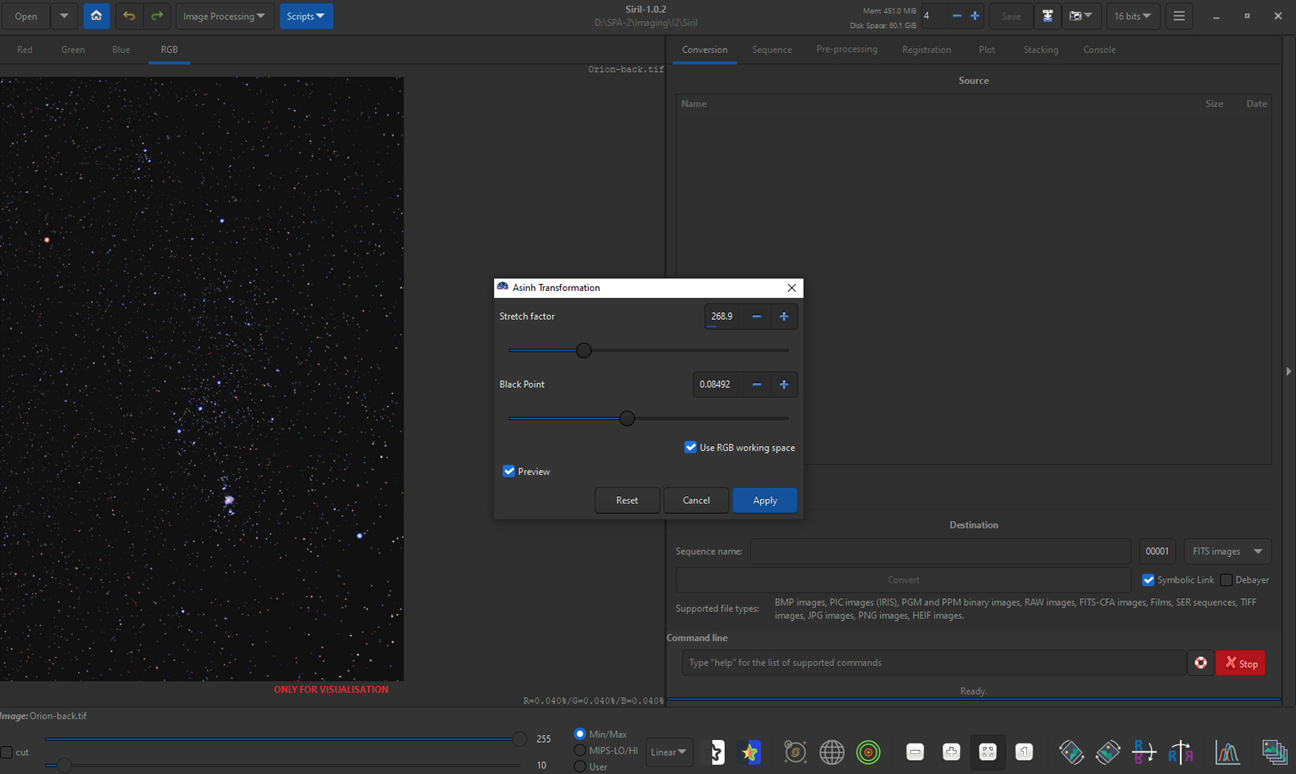The image size is (1296, 774).
Task: Rotate the image counterclockwise
Action: (1071, 751)
